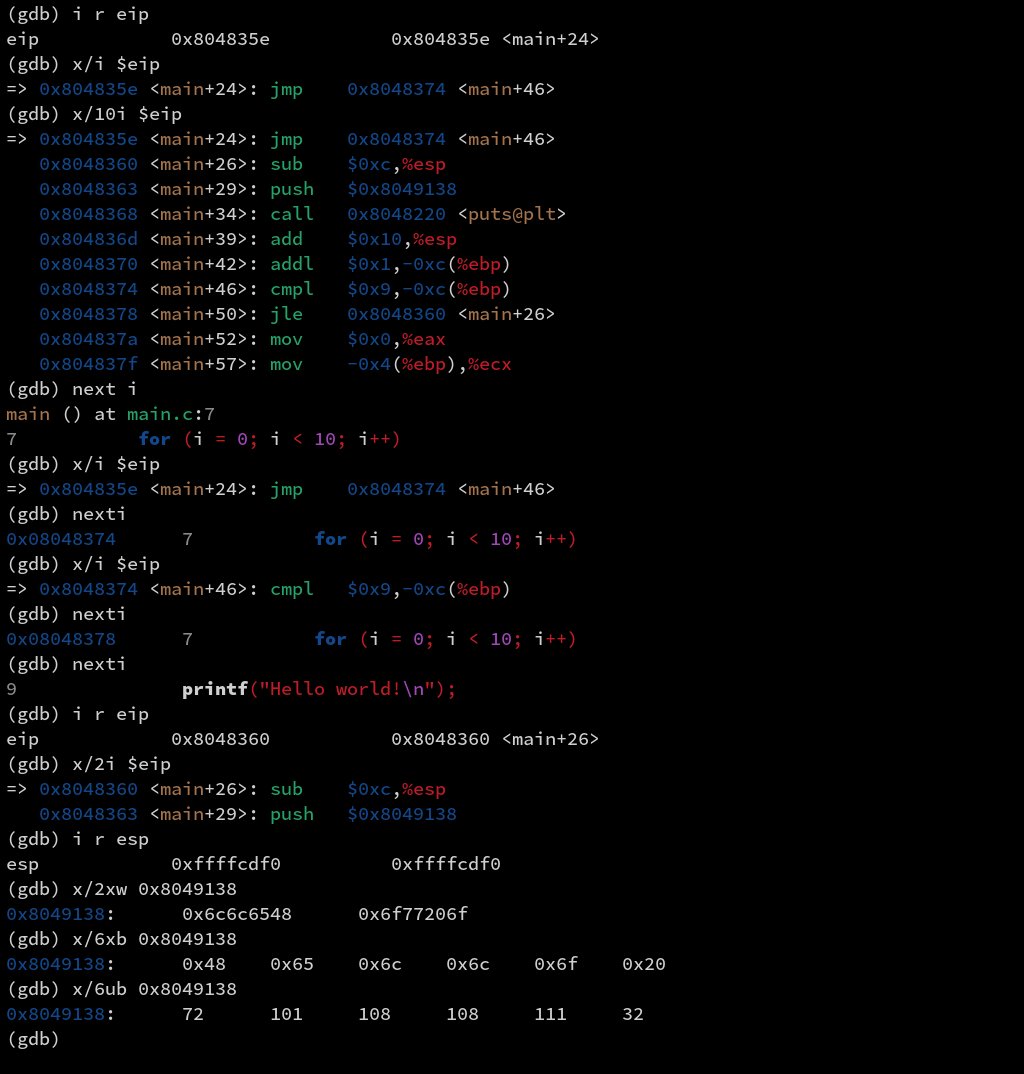
Task: Select the address 0x804837a at main+52
Action: pyautogui.click(x=88, y=339)
